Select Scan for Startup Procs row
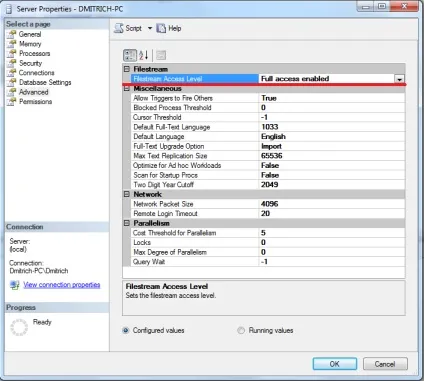 click(x=268, y=175)
